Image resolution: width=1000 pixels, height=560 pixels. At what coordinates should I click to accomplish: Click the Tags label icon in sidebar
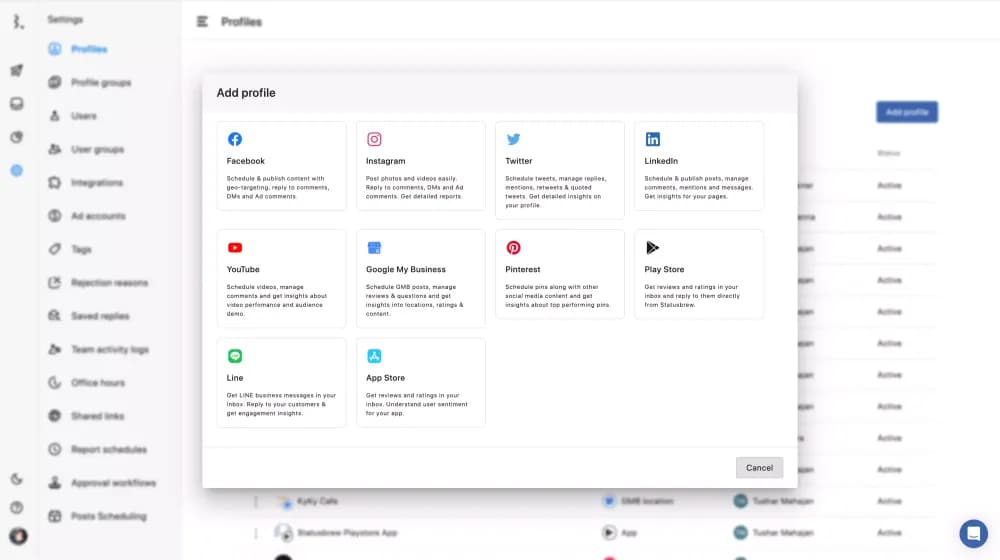(55, 249)
